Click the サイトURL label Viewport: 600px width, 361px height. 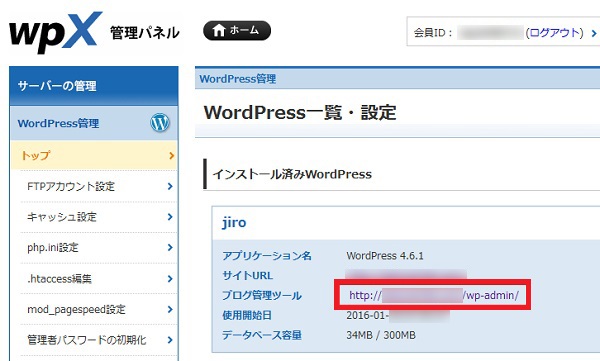pos(247,276)
